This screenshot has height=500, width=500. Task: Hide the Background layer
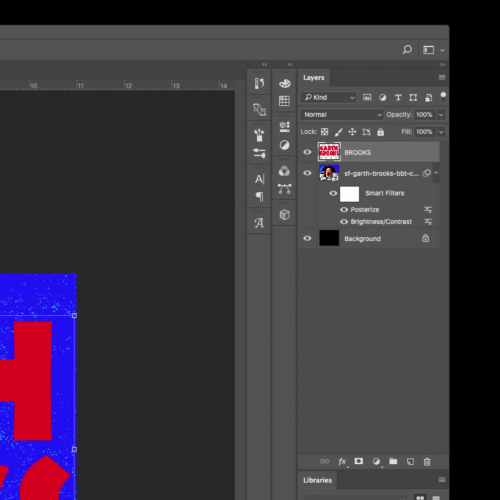(x=307, y=238)
